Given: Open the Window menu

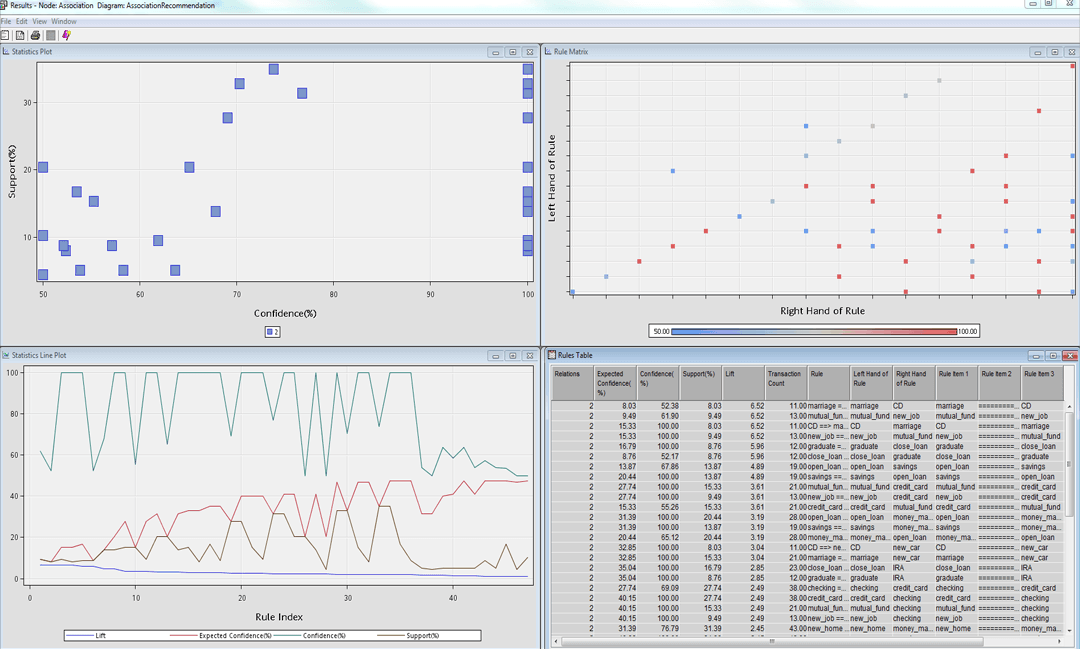Looking at the screenshot, I should tap(64, 21).
